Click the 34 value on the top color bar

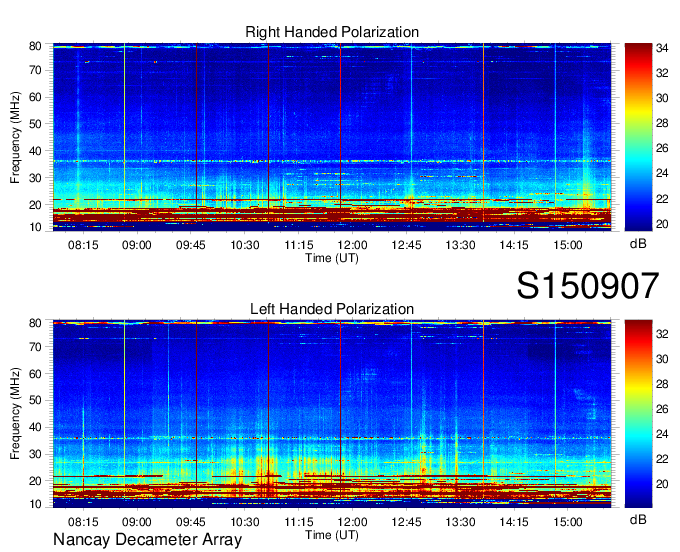(x=662, y=48)
